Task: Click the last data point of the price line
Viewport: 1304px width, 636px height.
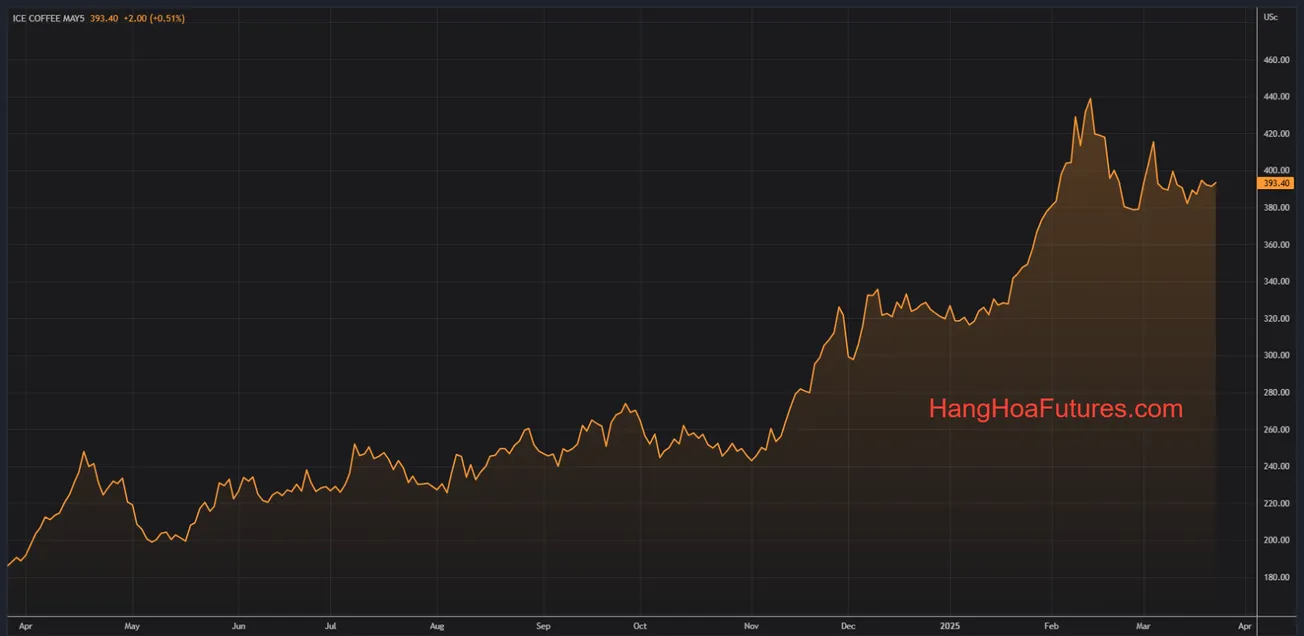Action: tap(1215, 183)
